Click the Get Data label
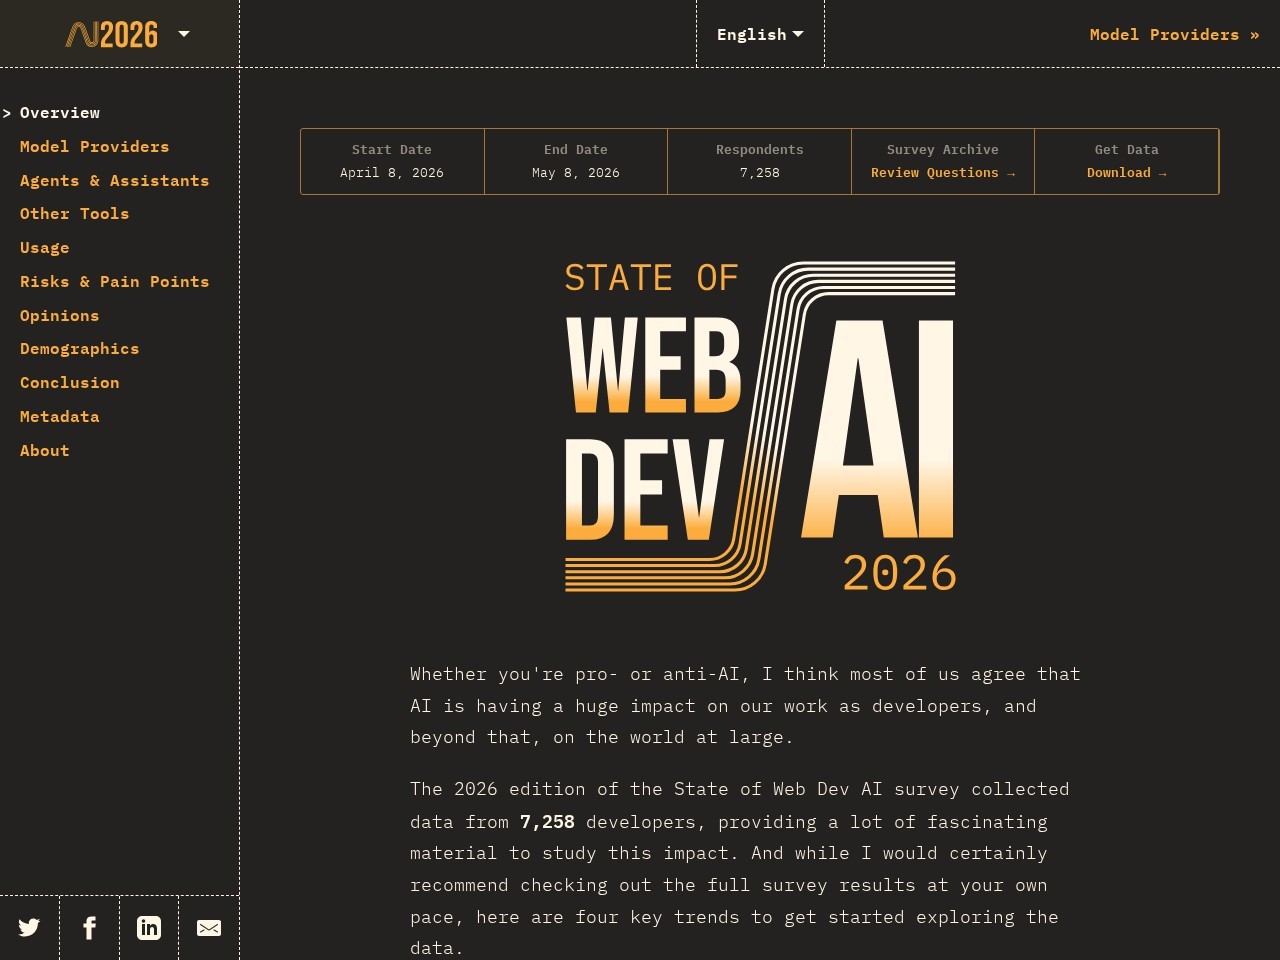 pos(1126,150)
